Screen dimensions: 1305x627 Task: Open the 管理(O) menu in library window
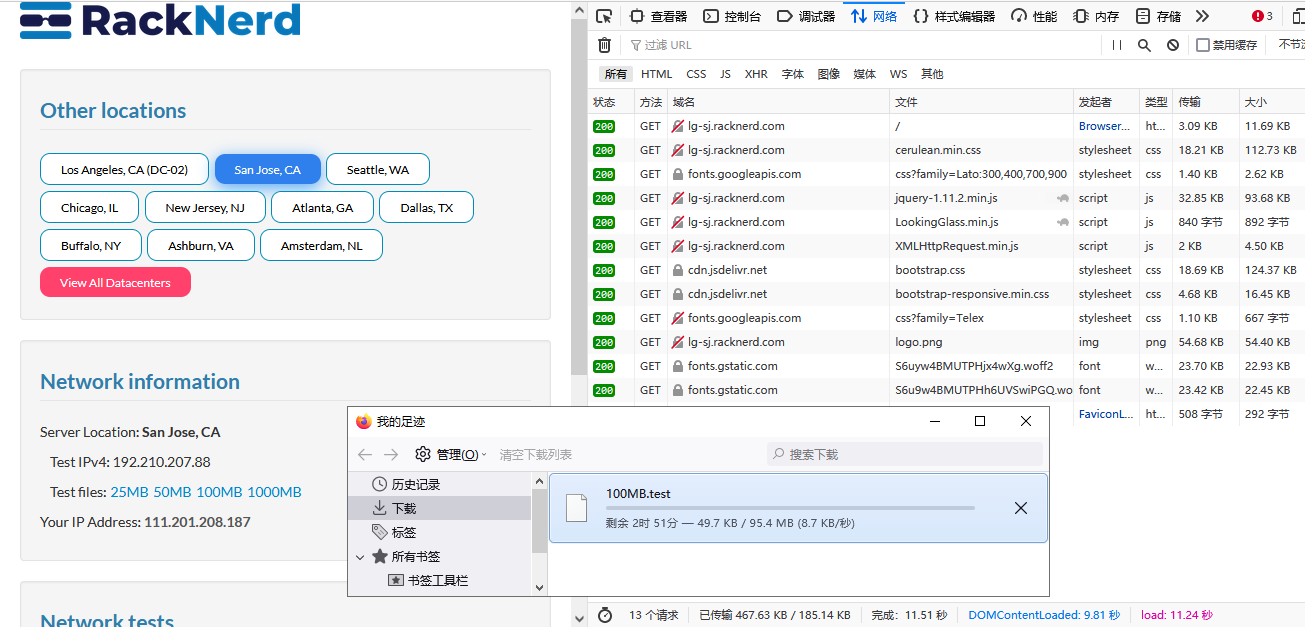pyautogui.click(x=451, y=454)
